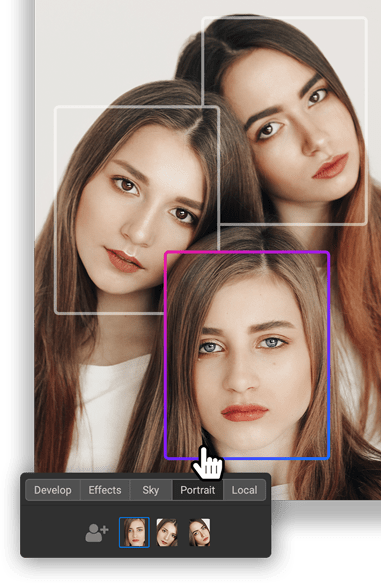This screenshot has width=381, height=583.
Task: Click the purple top edge of highlighted face frame
Action: click(247, 252)
